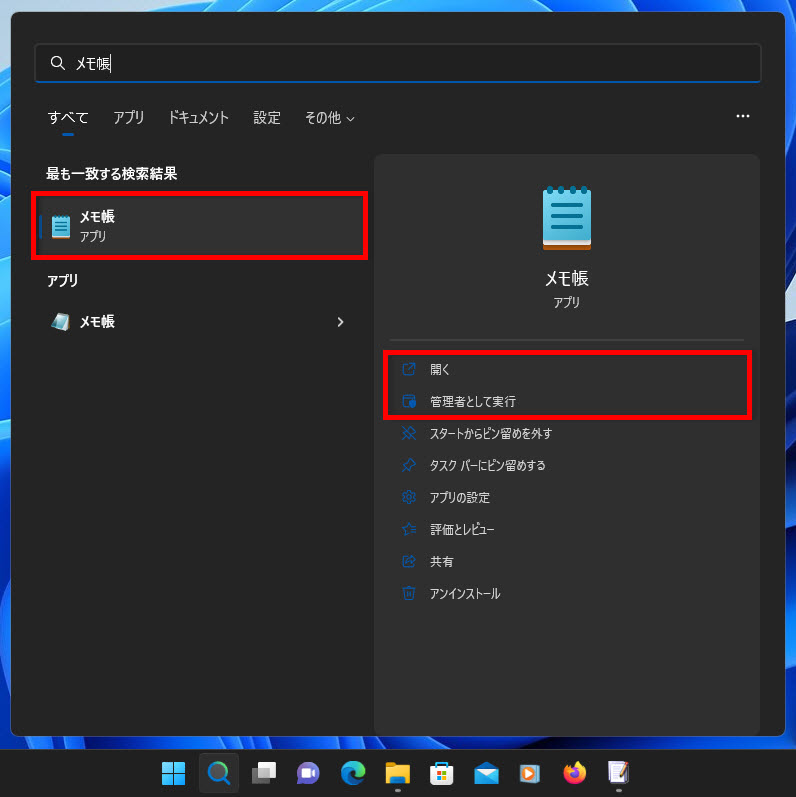Viewport: 796px width, 797px height.
Task: Click 開く to launch Notepad
Action: (440, 370)
